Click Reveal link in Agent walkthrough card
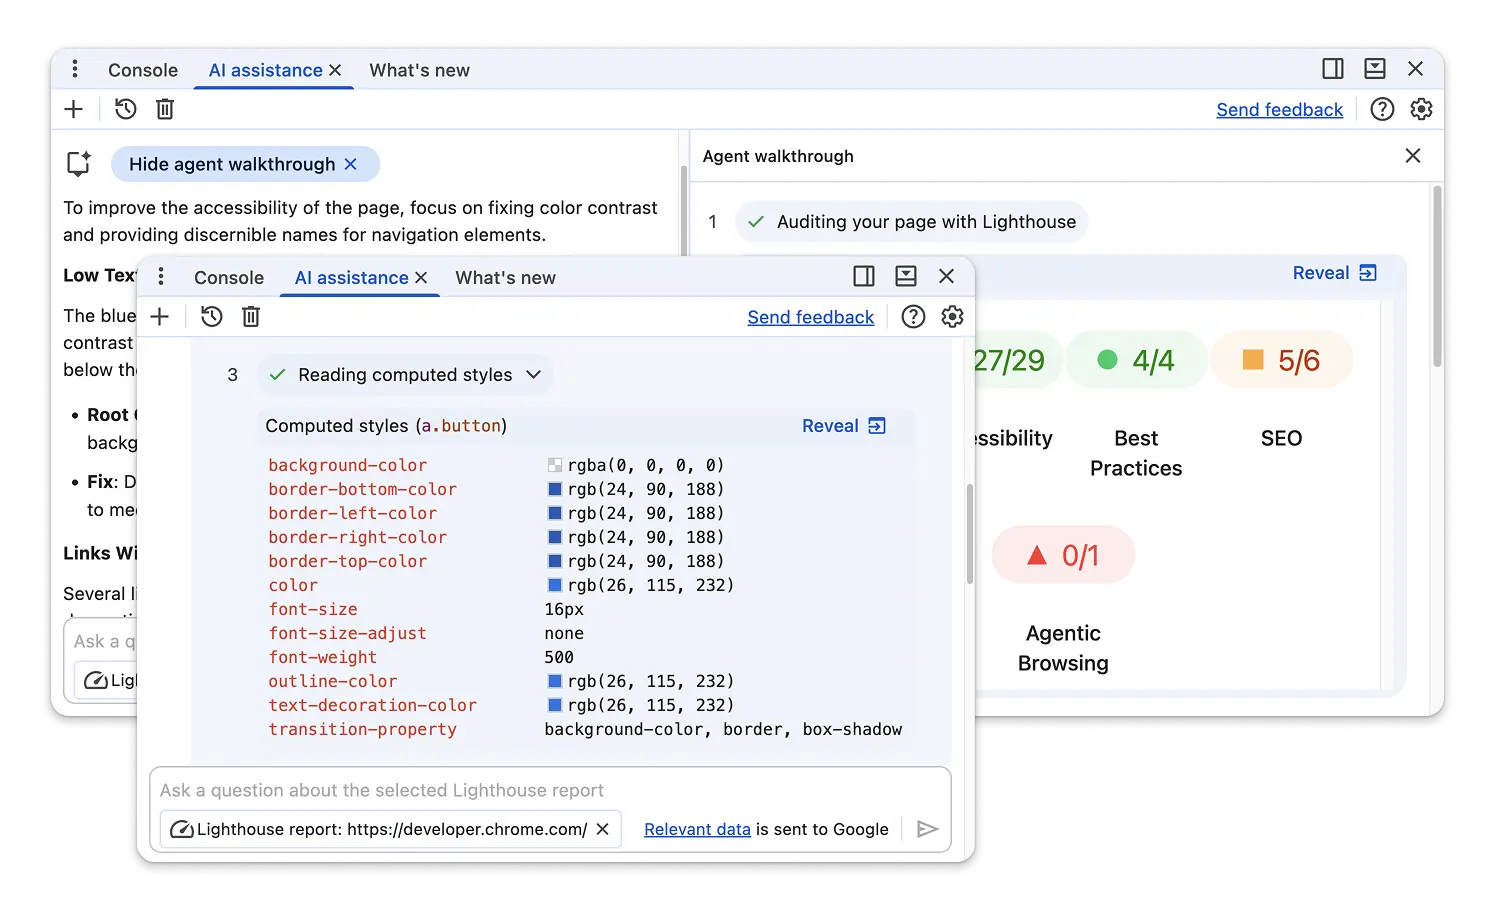This screenshot has height=910, width=1497. pyautogui.click(x=1334, y=273)
